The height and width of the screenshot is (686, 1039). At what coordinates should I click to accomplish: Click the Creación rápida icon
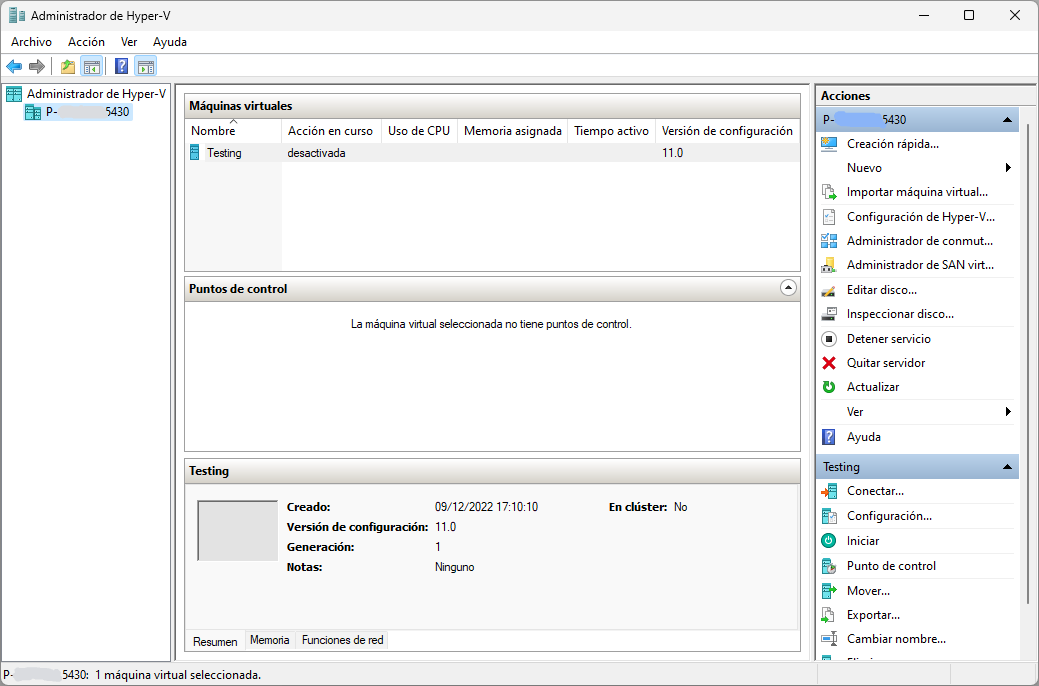pyautogui.click(x=828, y=144)
